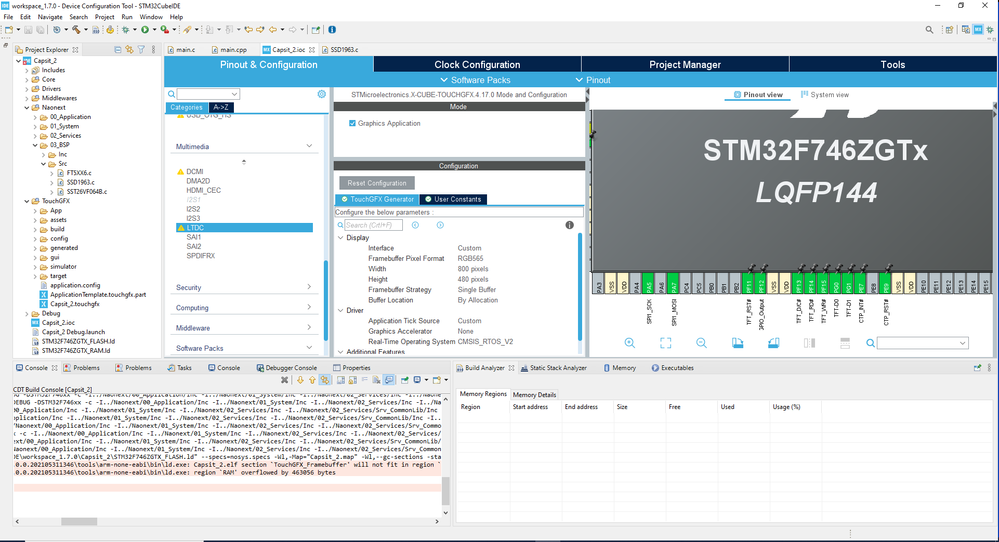Select Capsit_2.ioc in project tree
999x542 pixels.
click(59, 322)
